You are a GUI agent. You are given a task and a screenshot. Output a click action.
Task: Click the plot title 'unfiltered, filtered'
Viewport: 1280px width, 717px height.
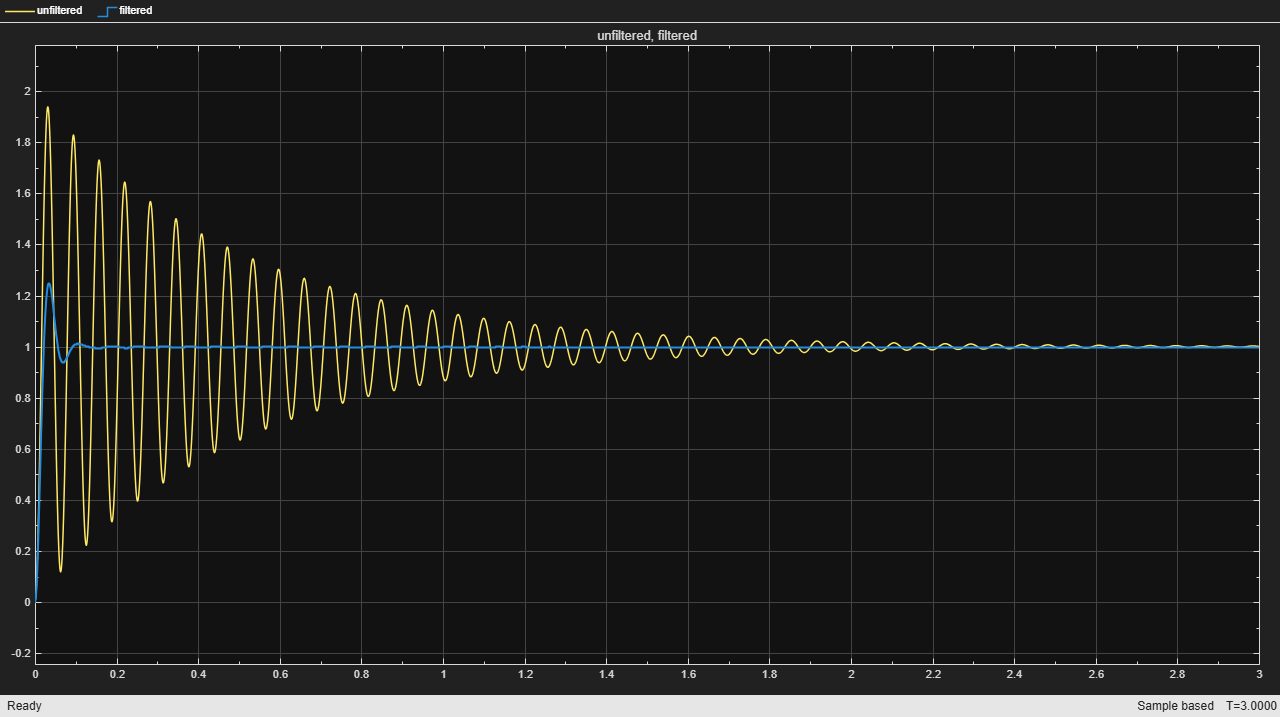point(647,36)
